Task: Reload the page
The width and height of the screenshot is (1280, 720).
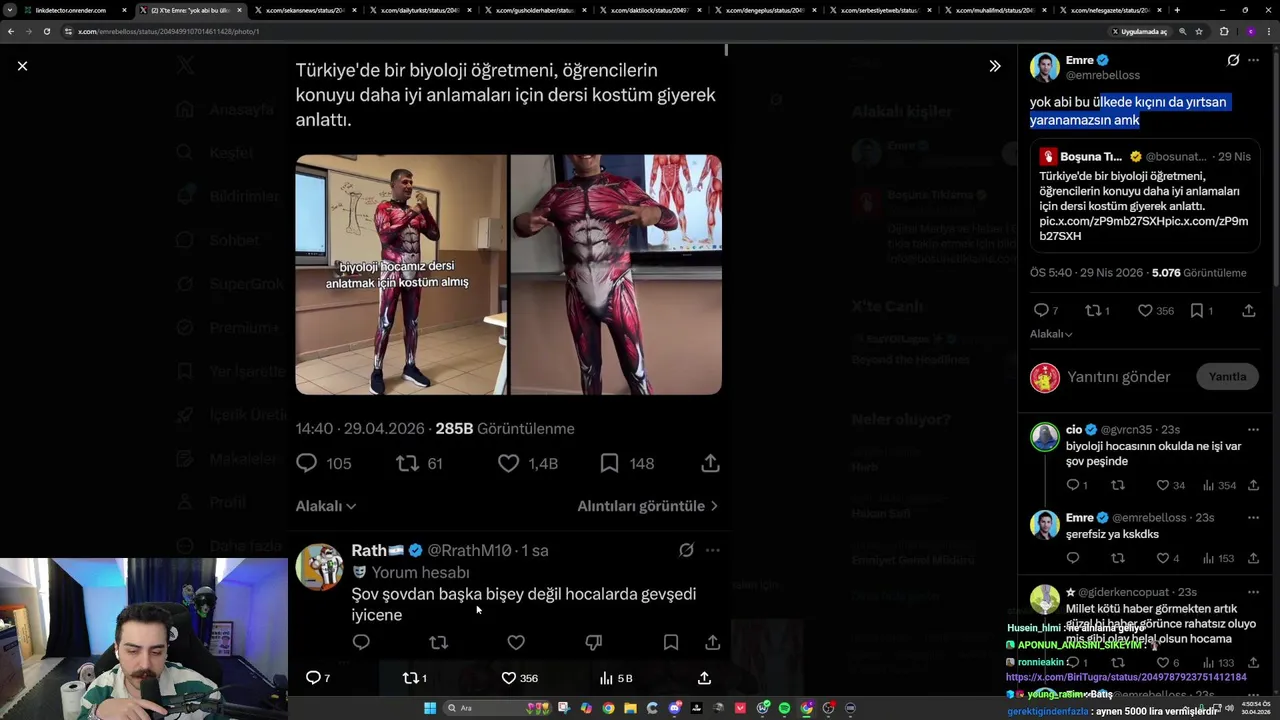Action: pos(46,31)
